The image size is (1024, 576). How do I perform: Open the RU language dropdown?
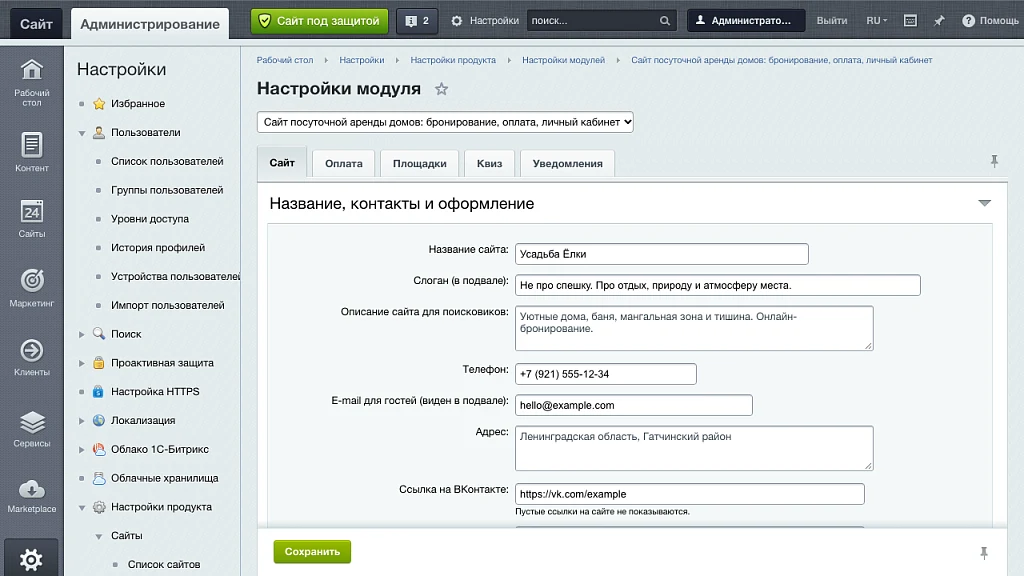click(x=876, y=21)
